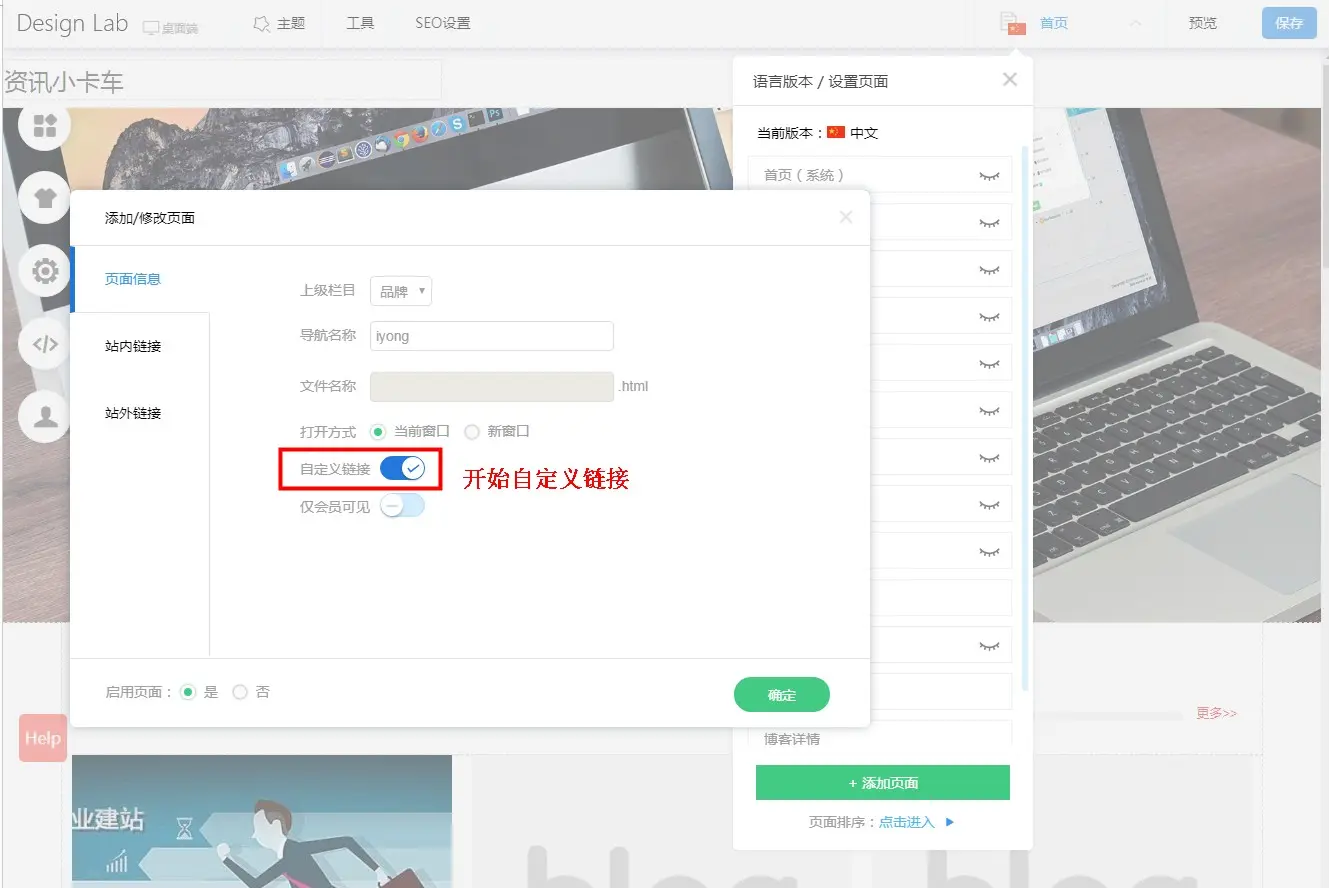Open the T-shirt theme icon in sidebar
This screenshot has height=888, width=1329.
pos(45,197)
